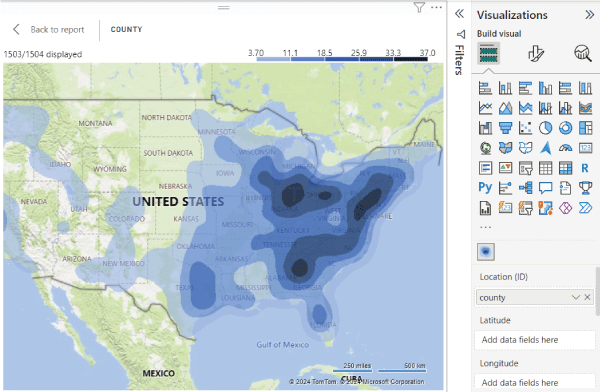Screen dimensions: 600x392
Task: Select the Donut chart visual
Action: point(566,128)
